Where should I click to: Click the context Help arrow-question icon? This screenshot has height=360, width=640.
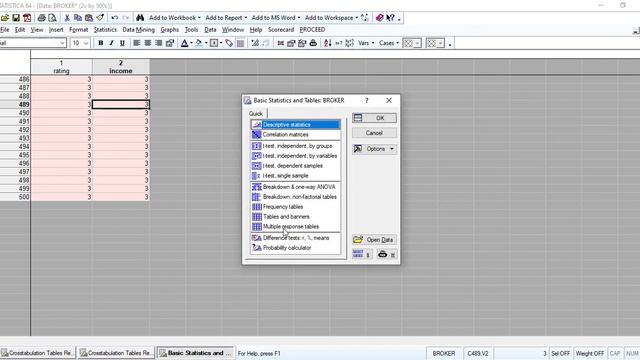[391, 18]
